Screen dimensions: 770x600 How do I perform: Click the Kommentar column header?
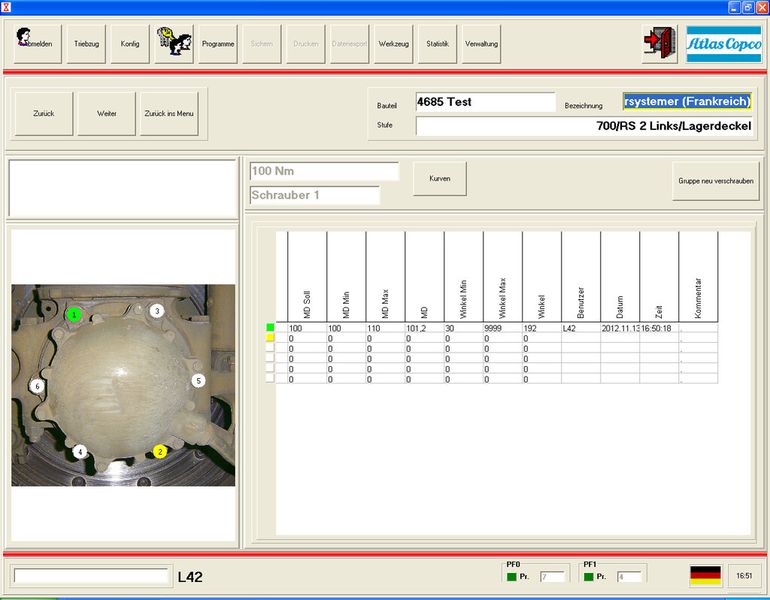[698, 277]
